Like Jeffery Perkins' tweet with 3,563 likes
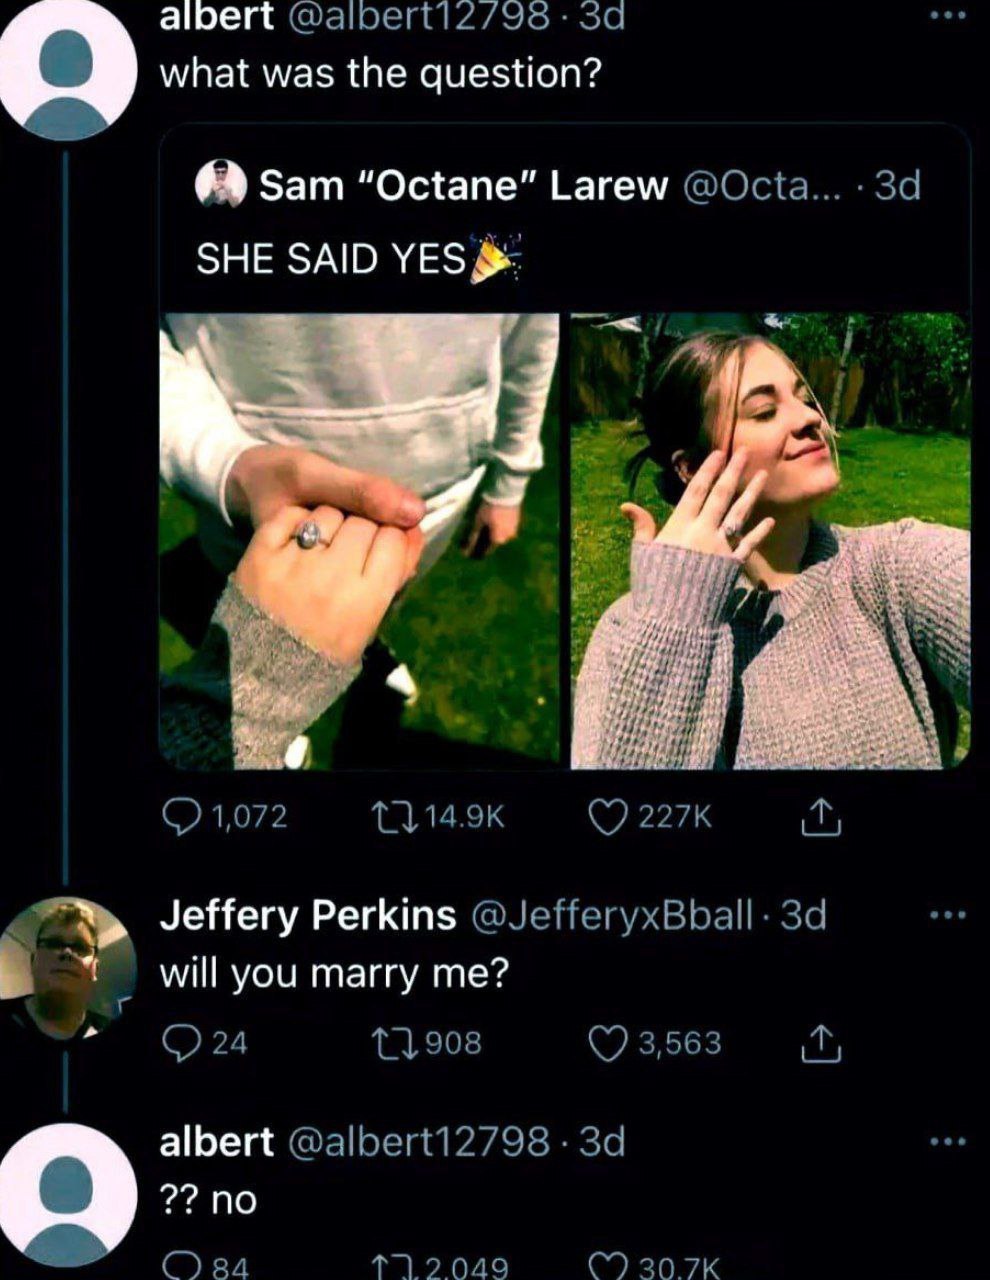990x1280 pixels. point(605,1043)
